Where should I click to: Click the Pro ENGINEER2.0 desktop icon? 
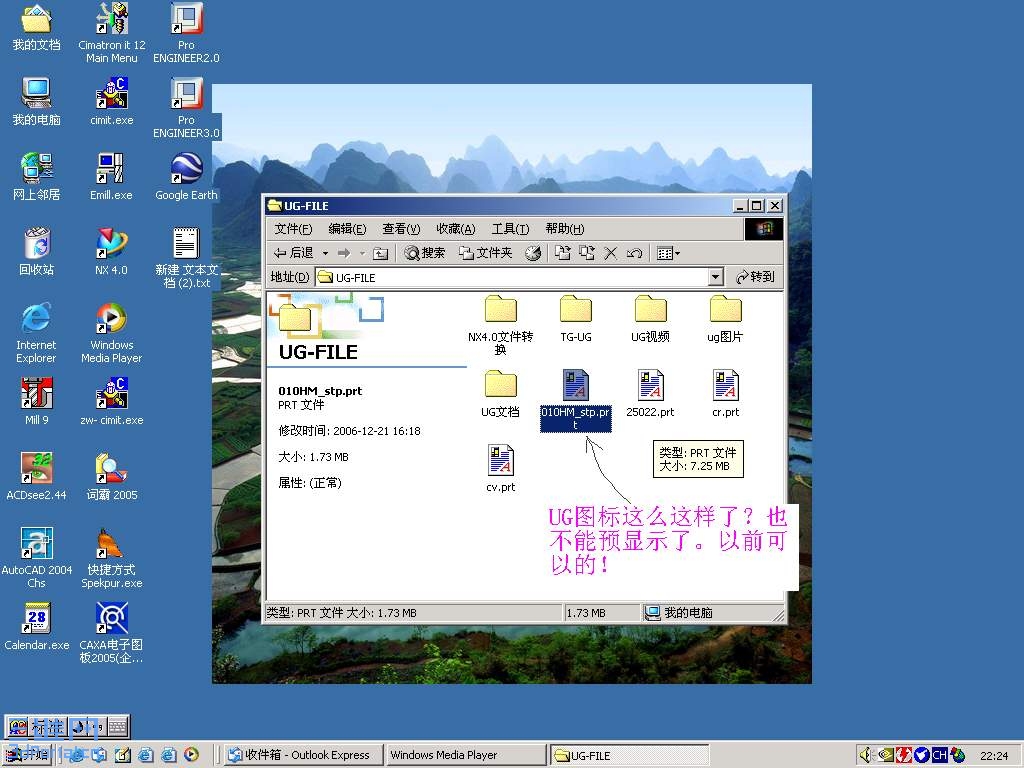[186, 33]
